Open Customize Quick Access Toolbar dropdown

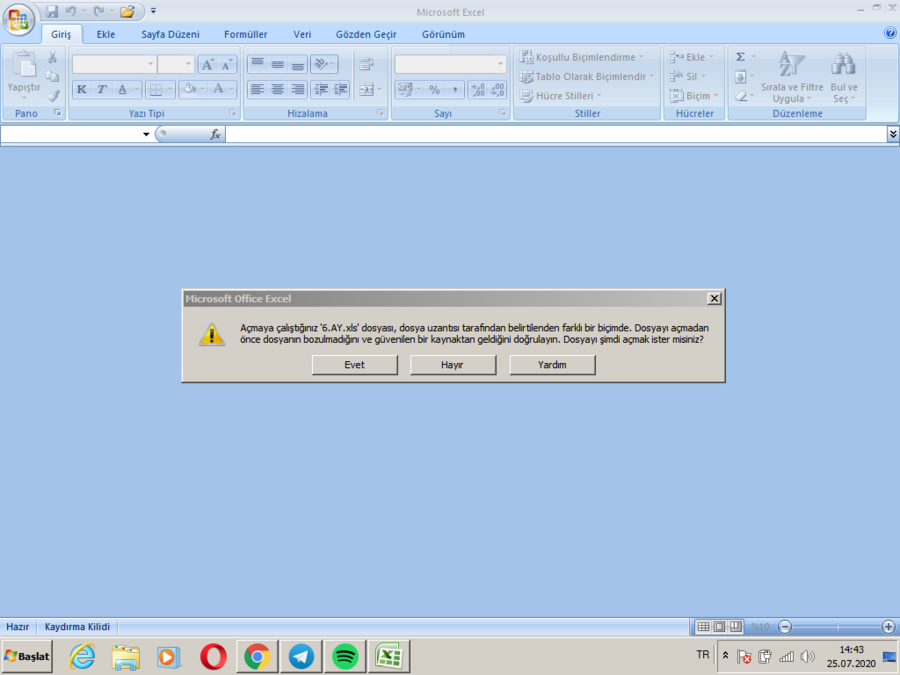pos(153,11)
